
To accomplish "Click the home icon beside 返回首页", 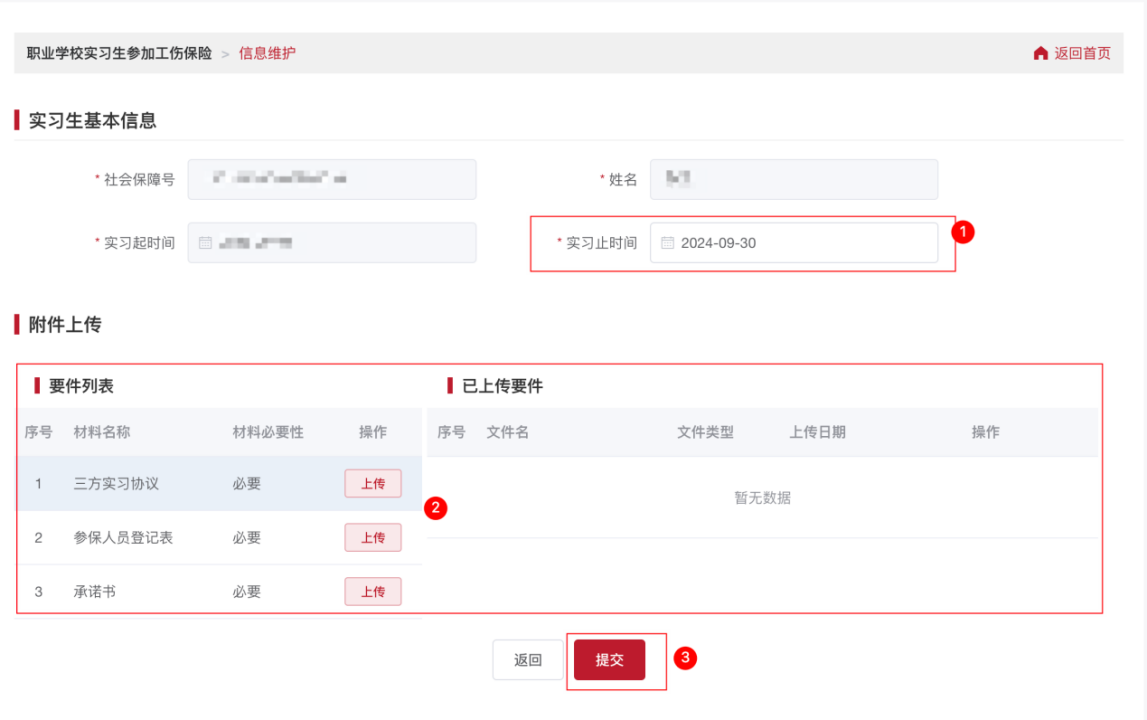I will 1041,53.
